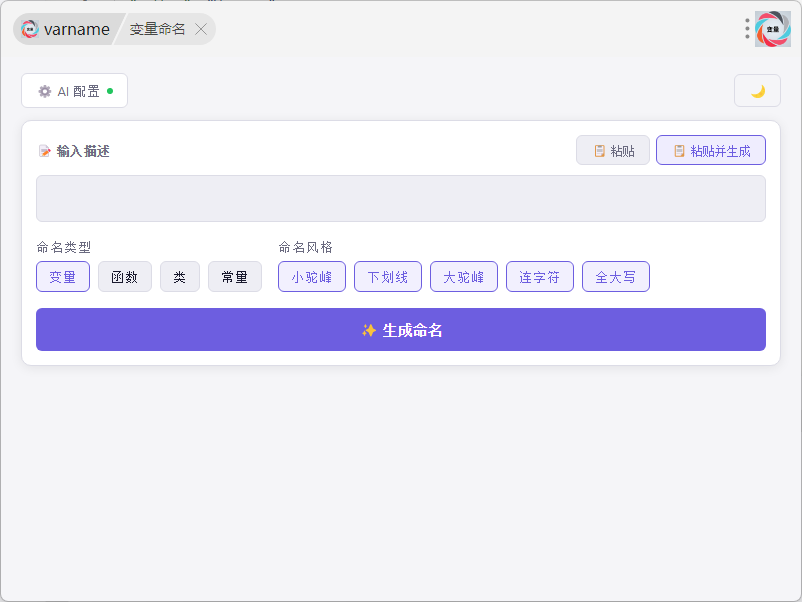This screenshot has width=802, height=602.
Task: Toggle 全大写 naming style
Action: point(616,277)
